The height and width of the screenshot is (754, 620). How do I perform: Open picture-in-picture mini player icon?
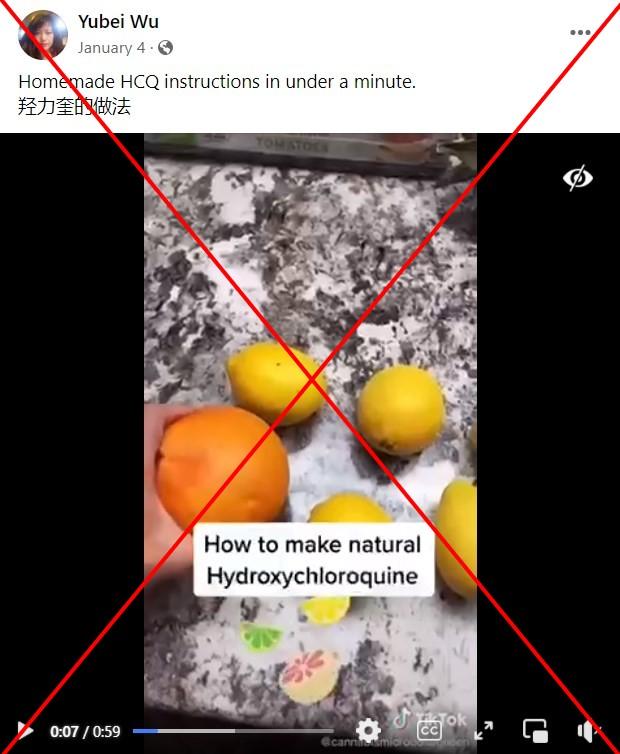tap(535, 731)
